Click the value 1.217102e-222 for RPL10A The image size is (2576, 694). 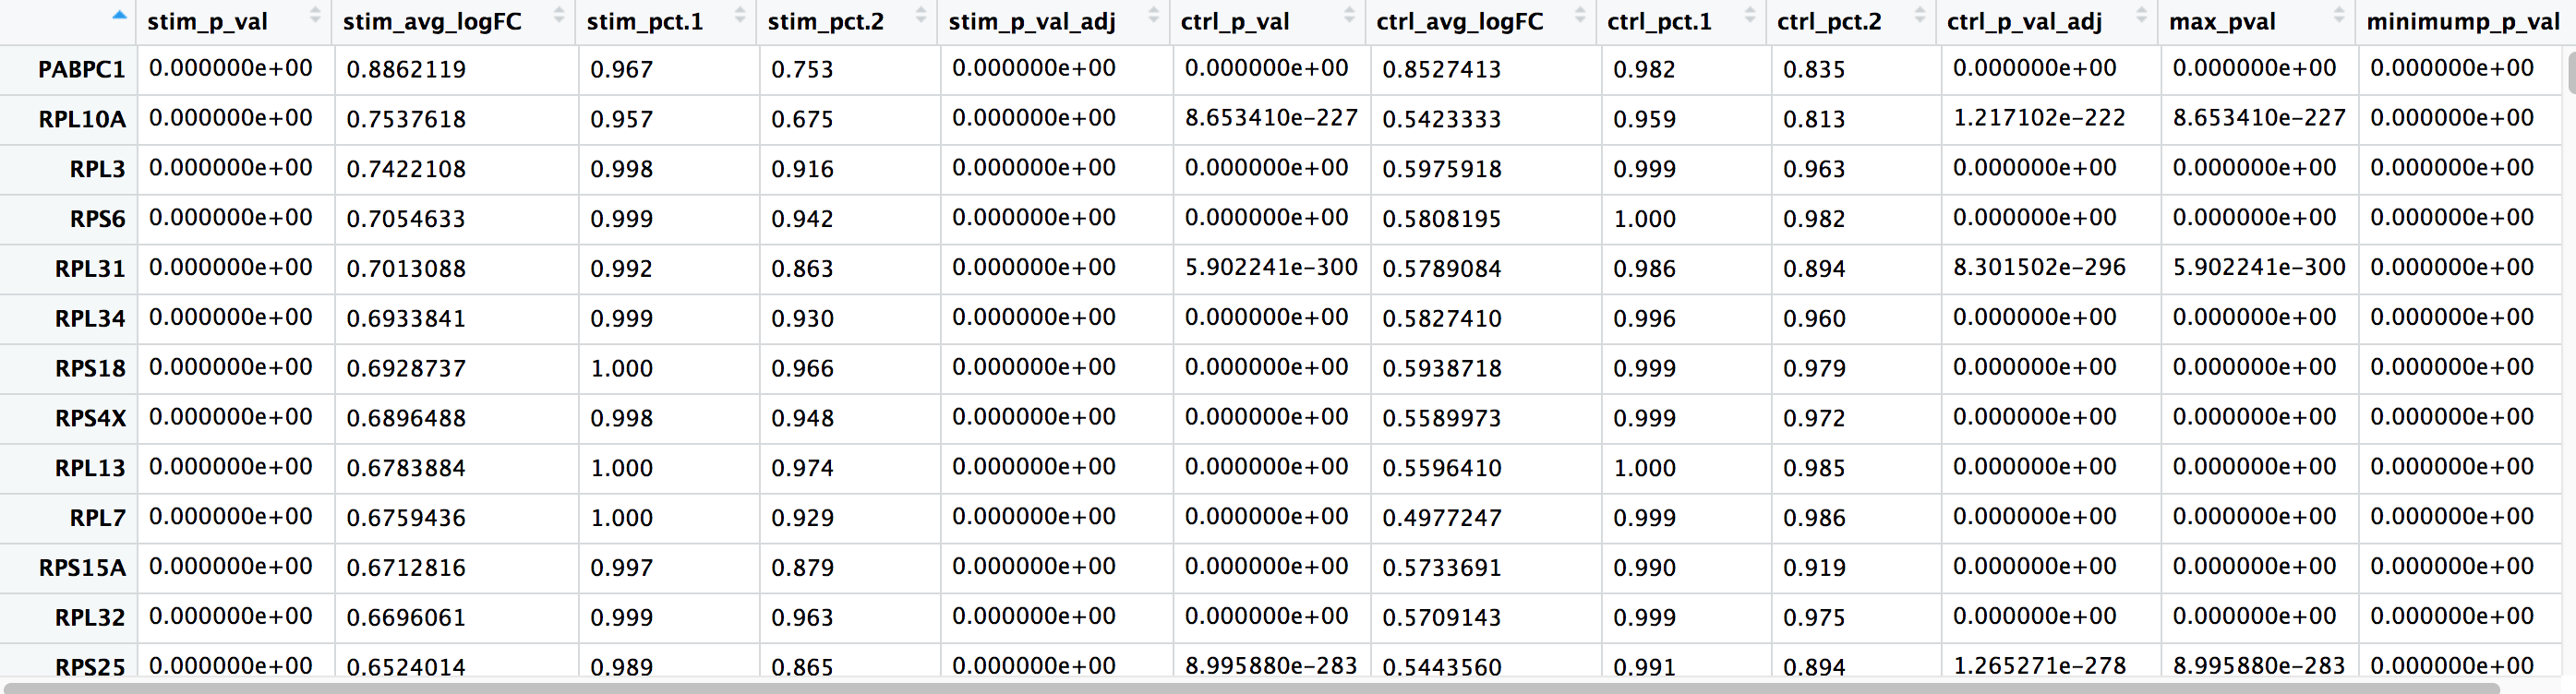(2039, 118)
